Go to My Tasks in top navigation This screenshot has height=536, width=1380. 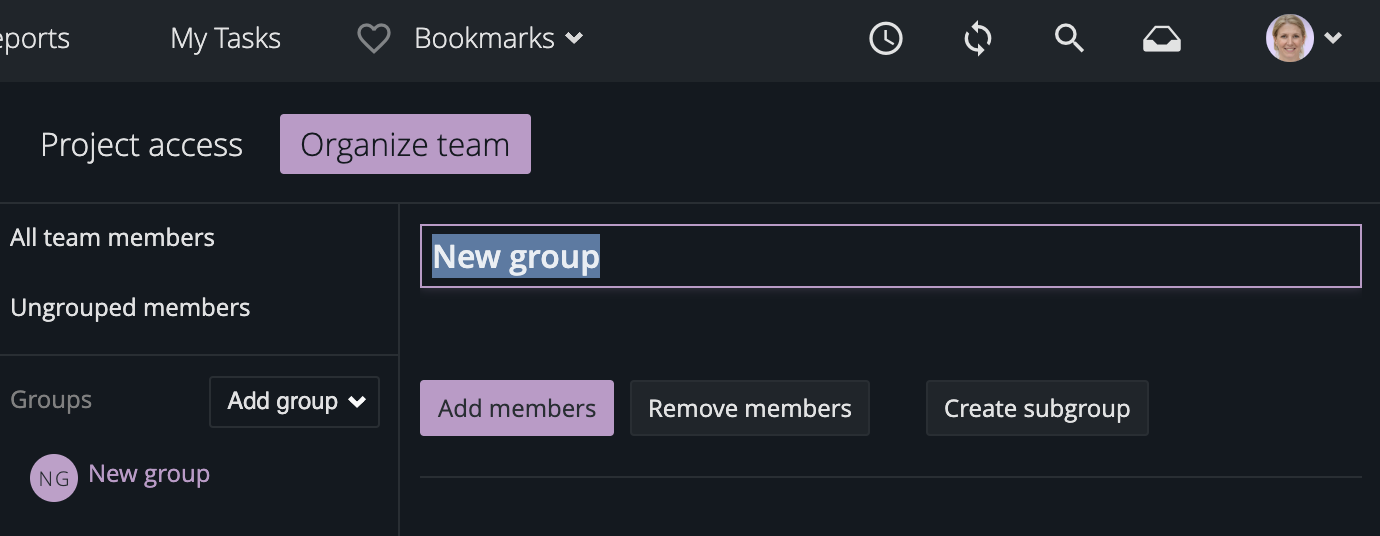tap(225, 39)
